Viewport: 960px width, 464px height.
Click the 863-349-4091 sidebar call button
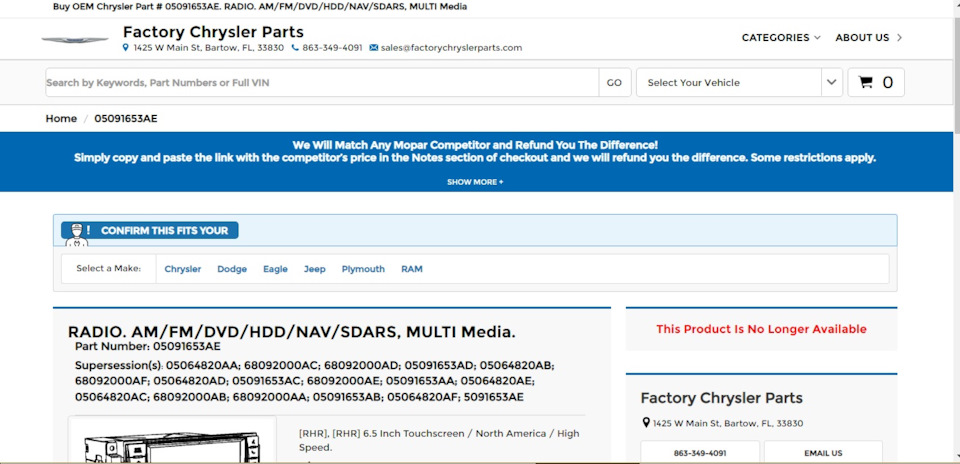point(700,453)
